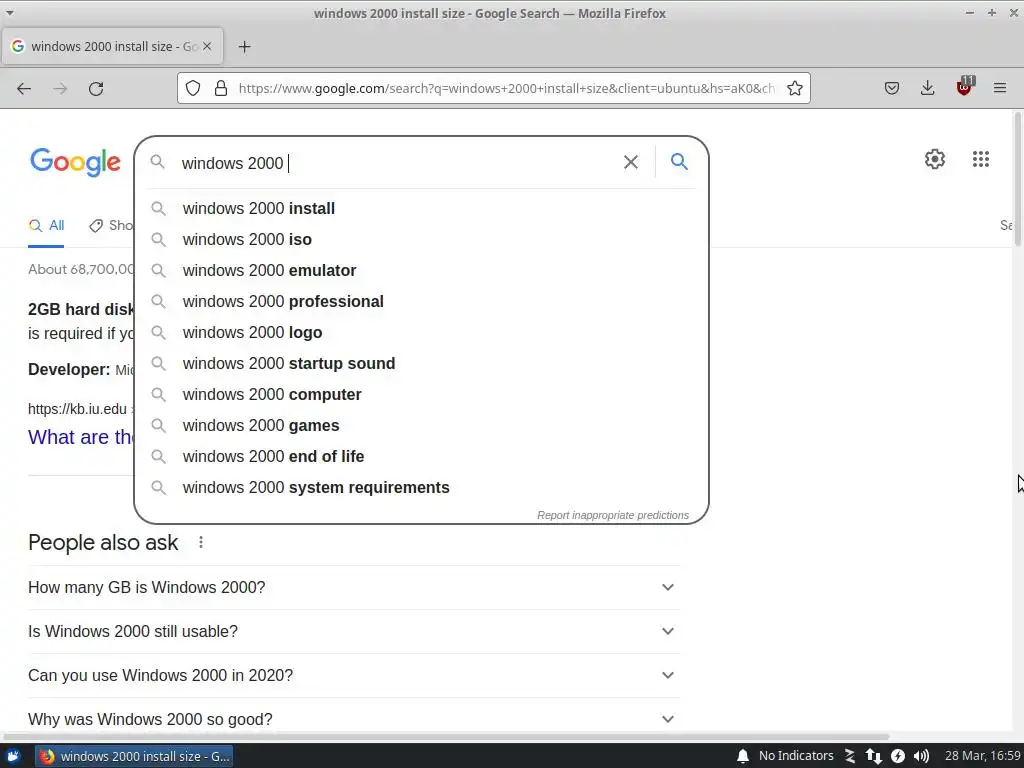Click the horizontal page scrollbar
The image size is (1024, 768).
(445, 737)
